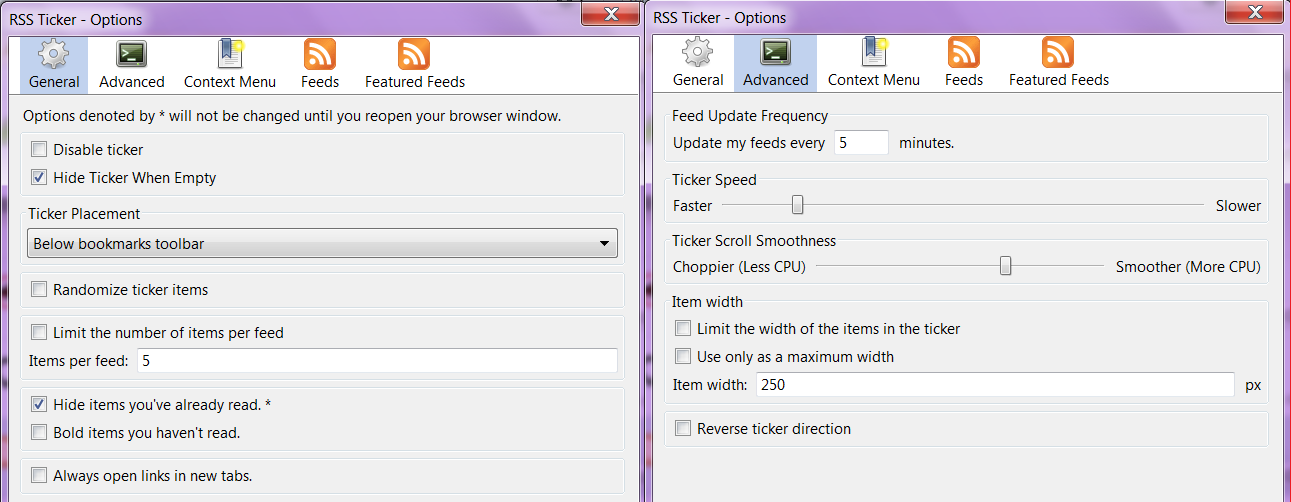Expand the Ticker Placement dropdown
1291x502 pixels.
(x=321, y=243)
